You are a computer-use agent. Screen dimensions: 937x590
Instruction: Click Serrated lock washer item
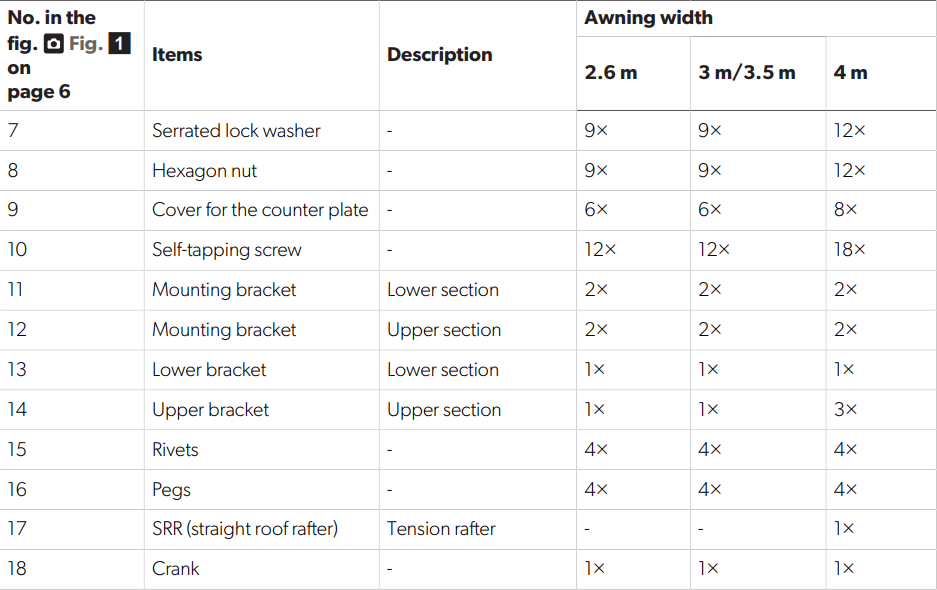pyautogui.click(x=236, y=131)
